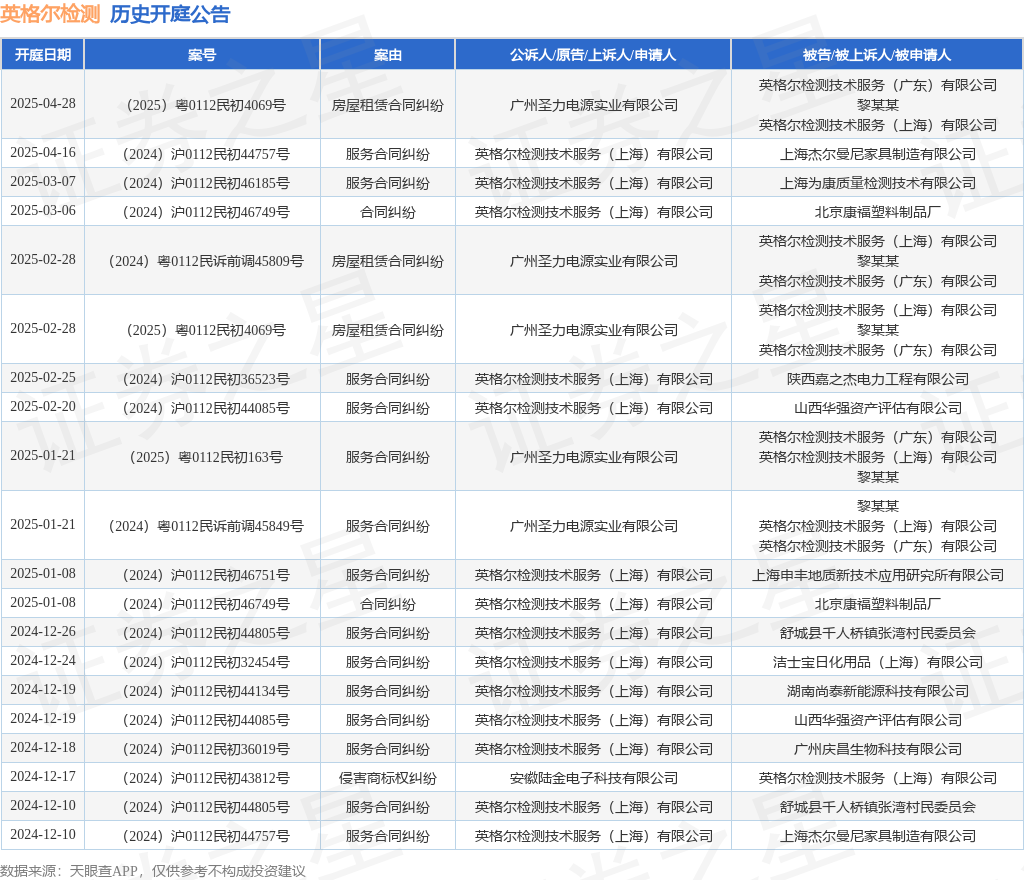Click case number (2024)沪0112民初44757号 in 2024-12-10 row
1024x880 pixels.
point(206,836)
